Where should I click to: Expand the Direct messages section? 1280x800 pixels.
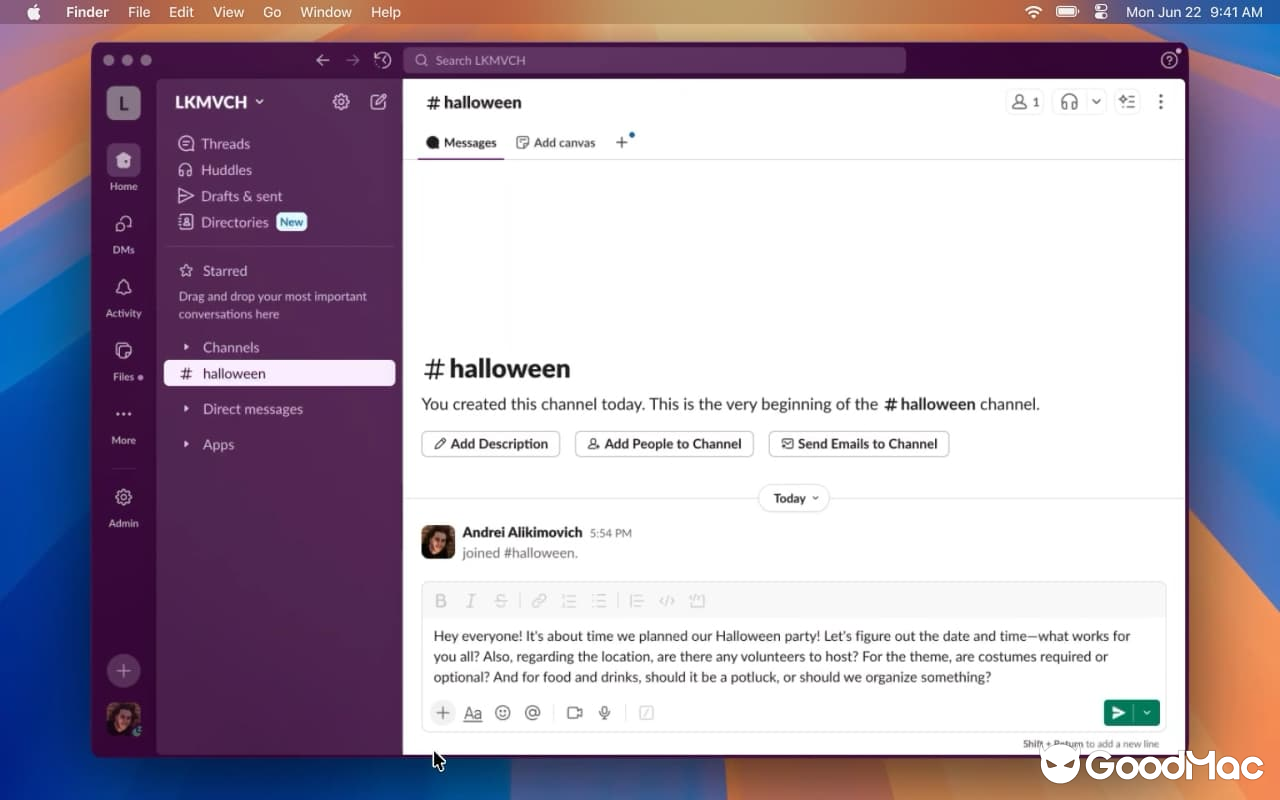(x=186, y=409)
